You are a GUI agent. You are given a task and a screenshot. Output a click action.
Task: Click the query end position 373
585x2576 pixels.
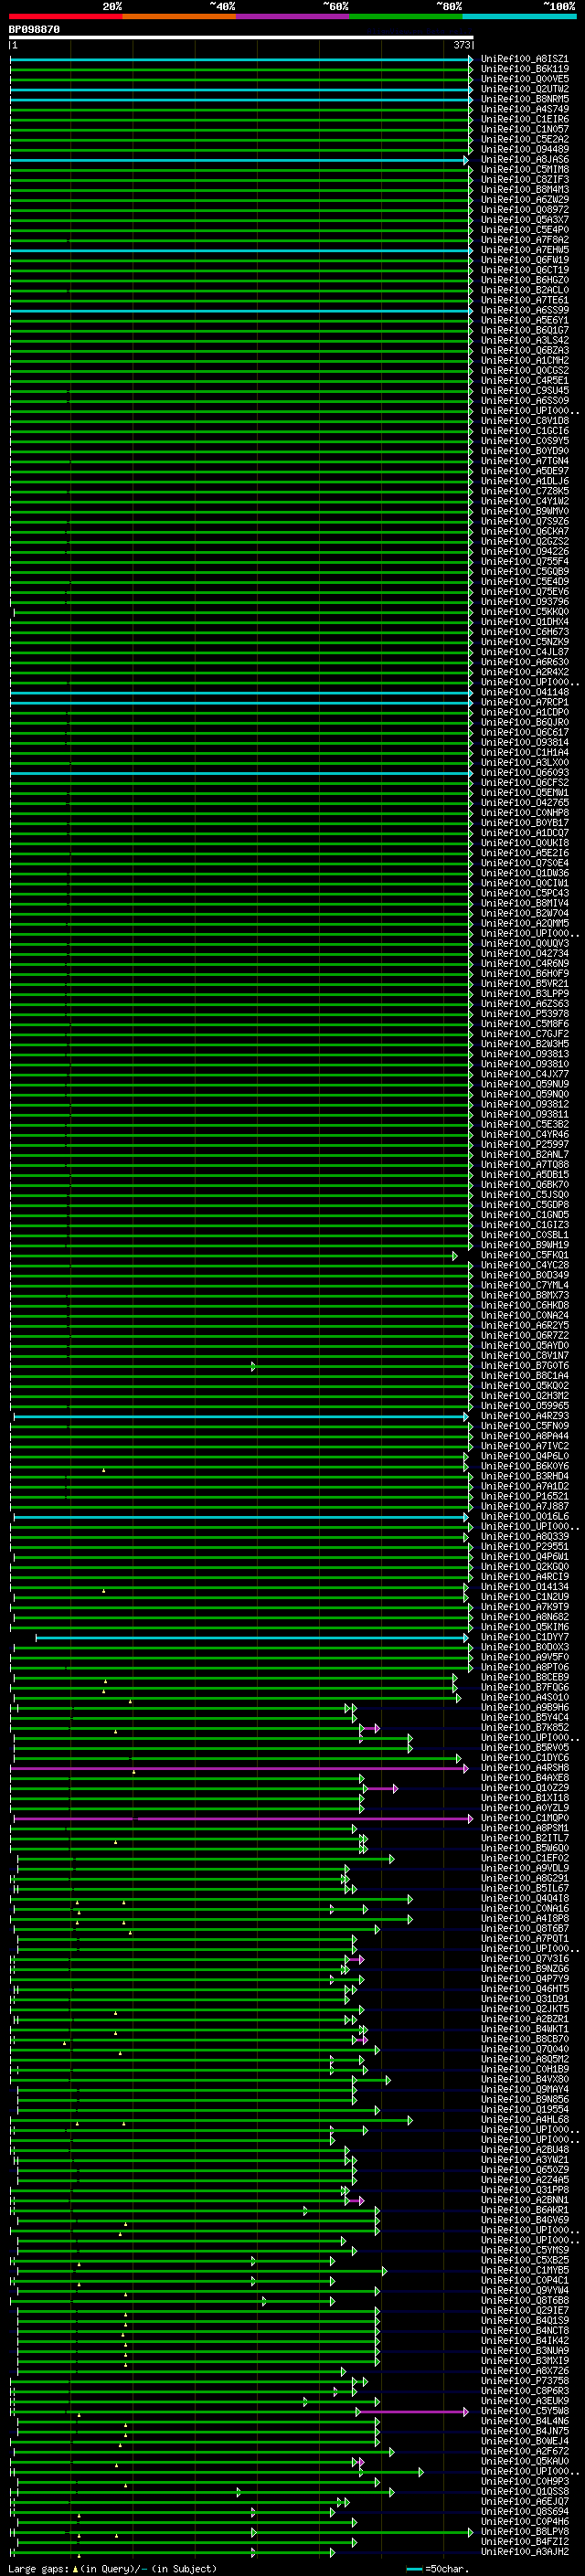(462, 45)
